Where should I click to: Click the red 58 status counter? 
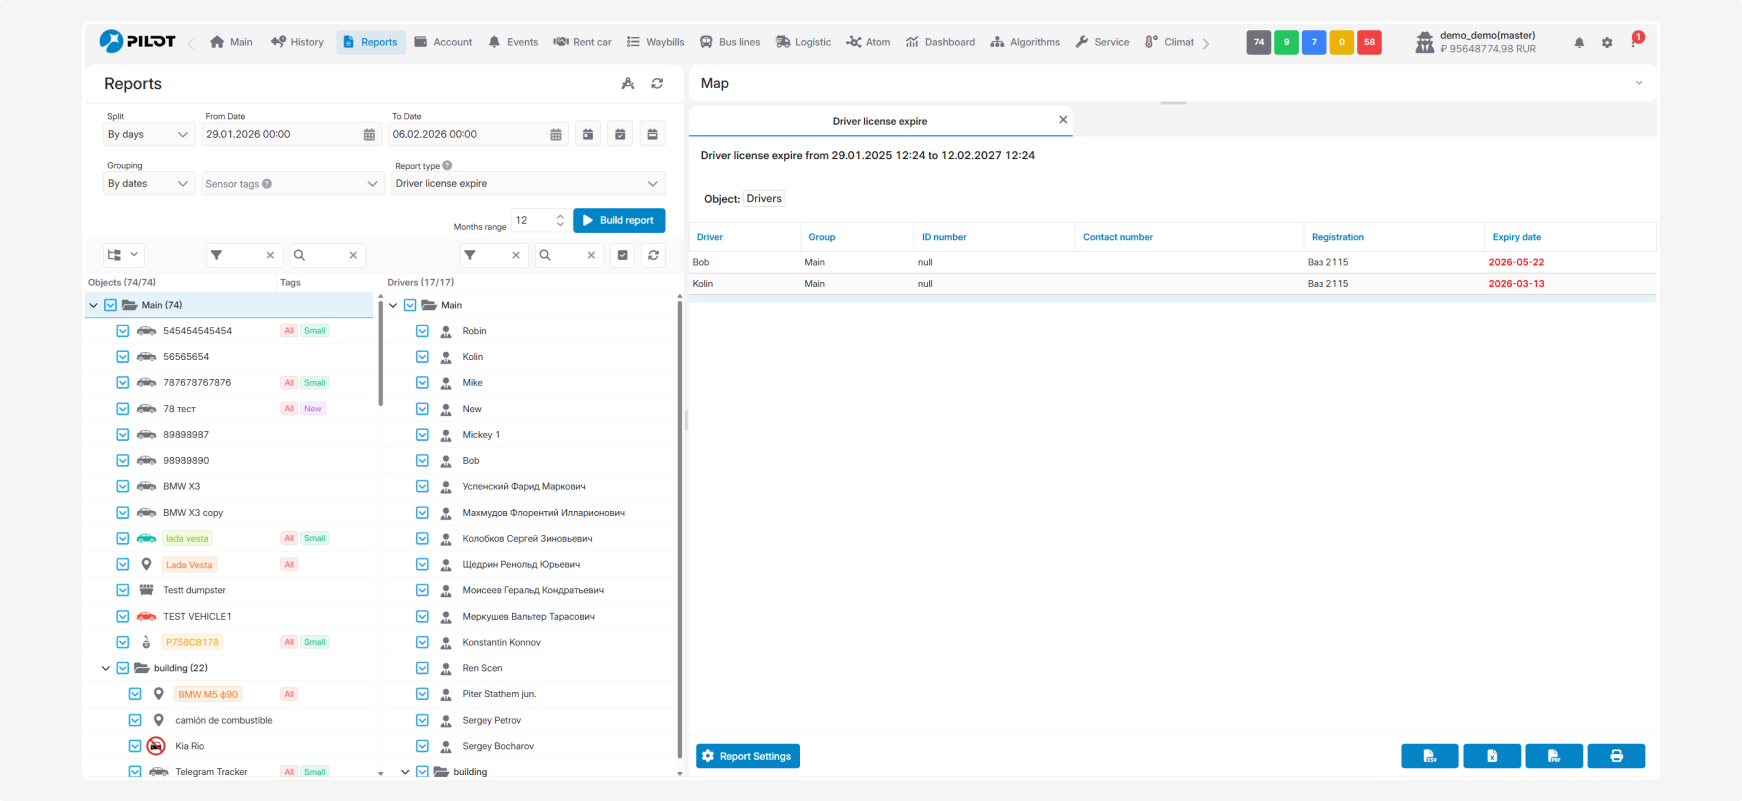click(x=1369, y=42)
